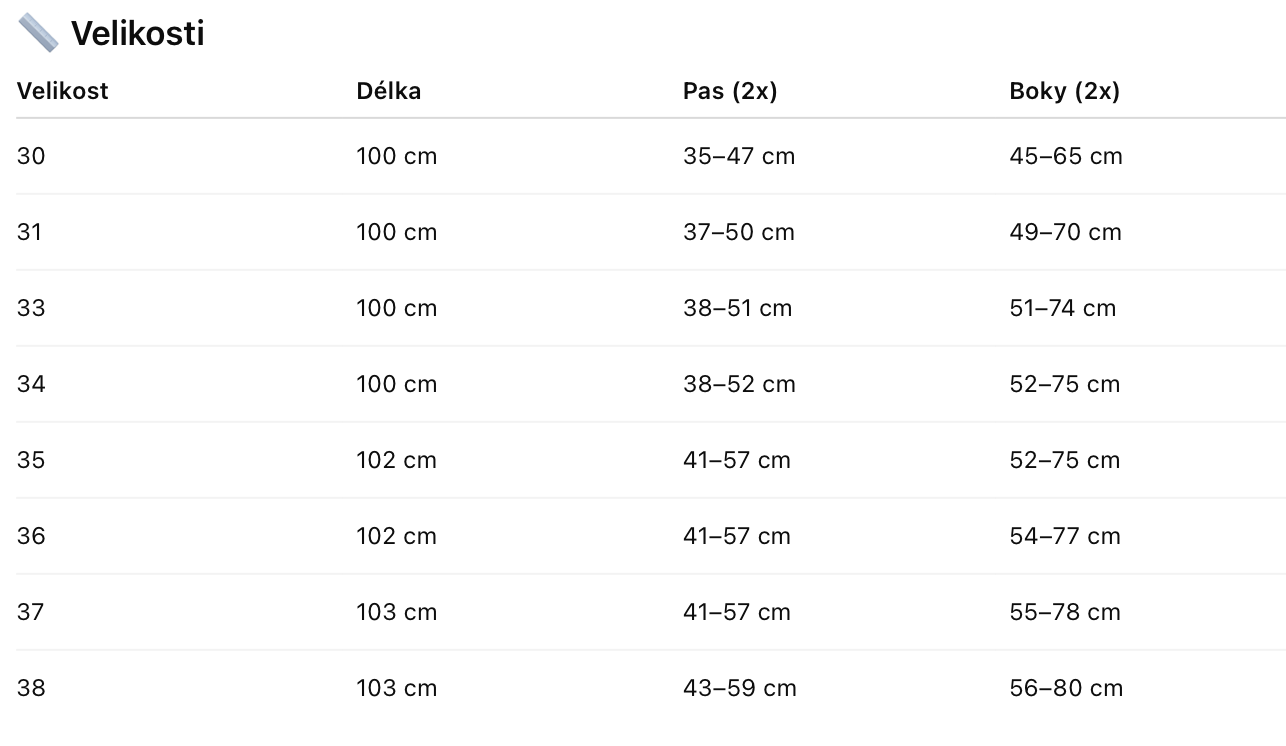Click the Velikosti heading text
This screenshot has width=1286, height=746.
(137, 33)
